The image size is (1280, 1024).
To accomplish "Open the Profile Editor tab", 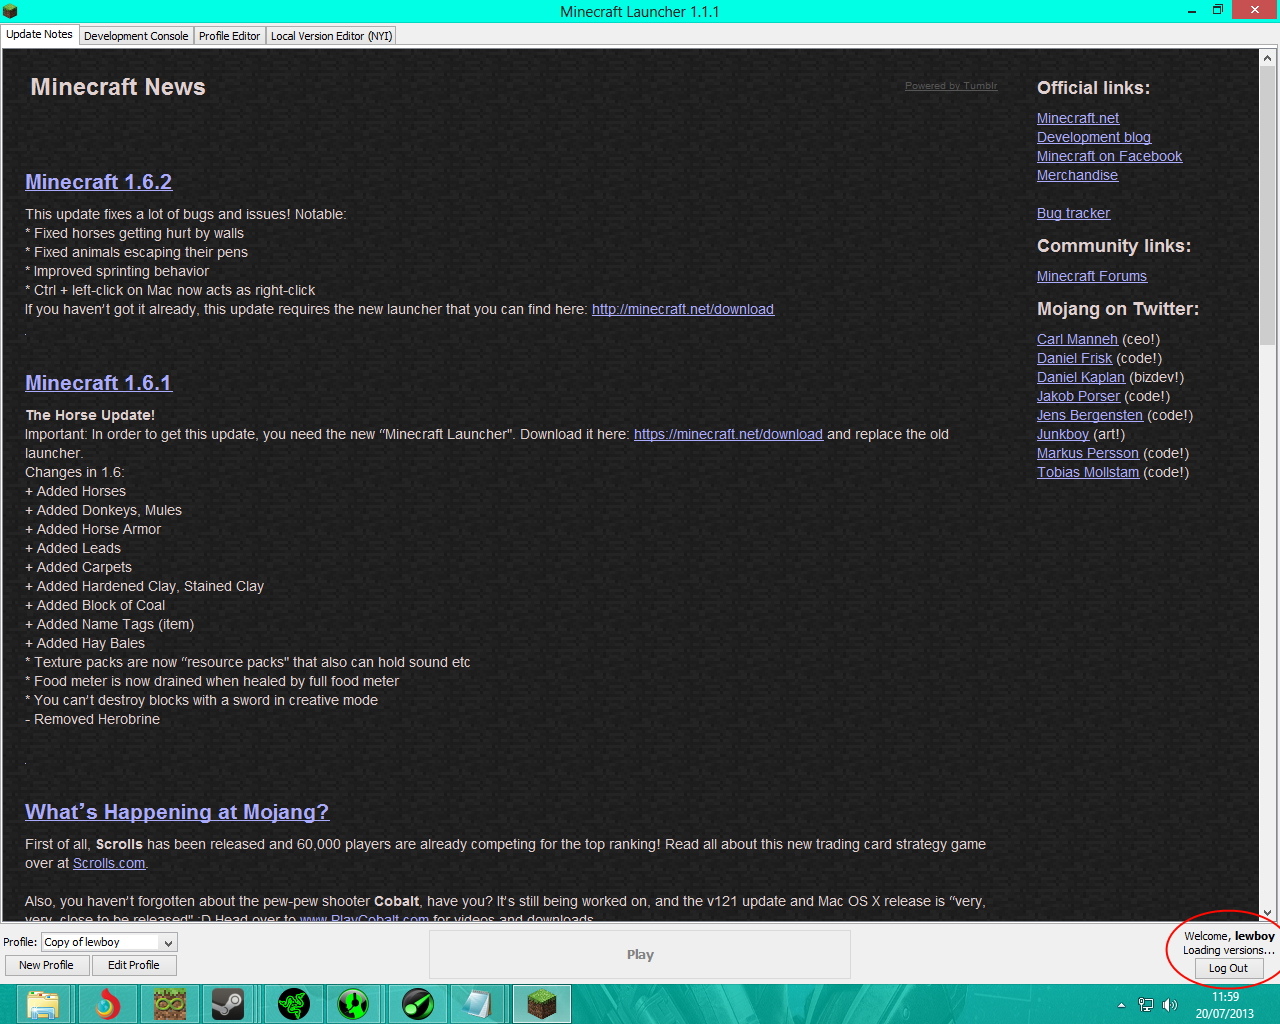I will [x=229, y=36].
